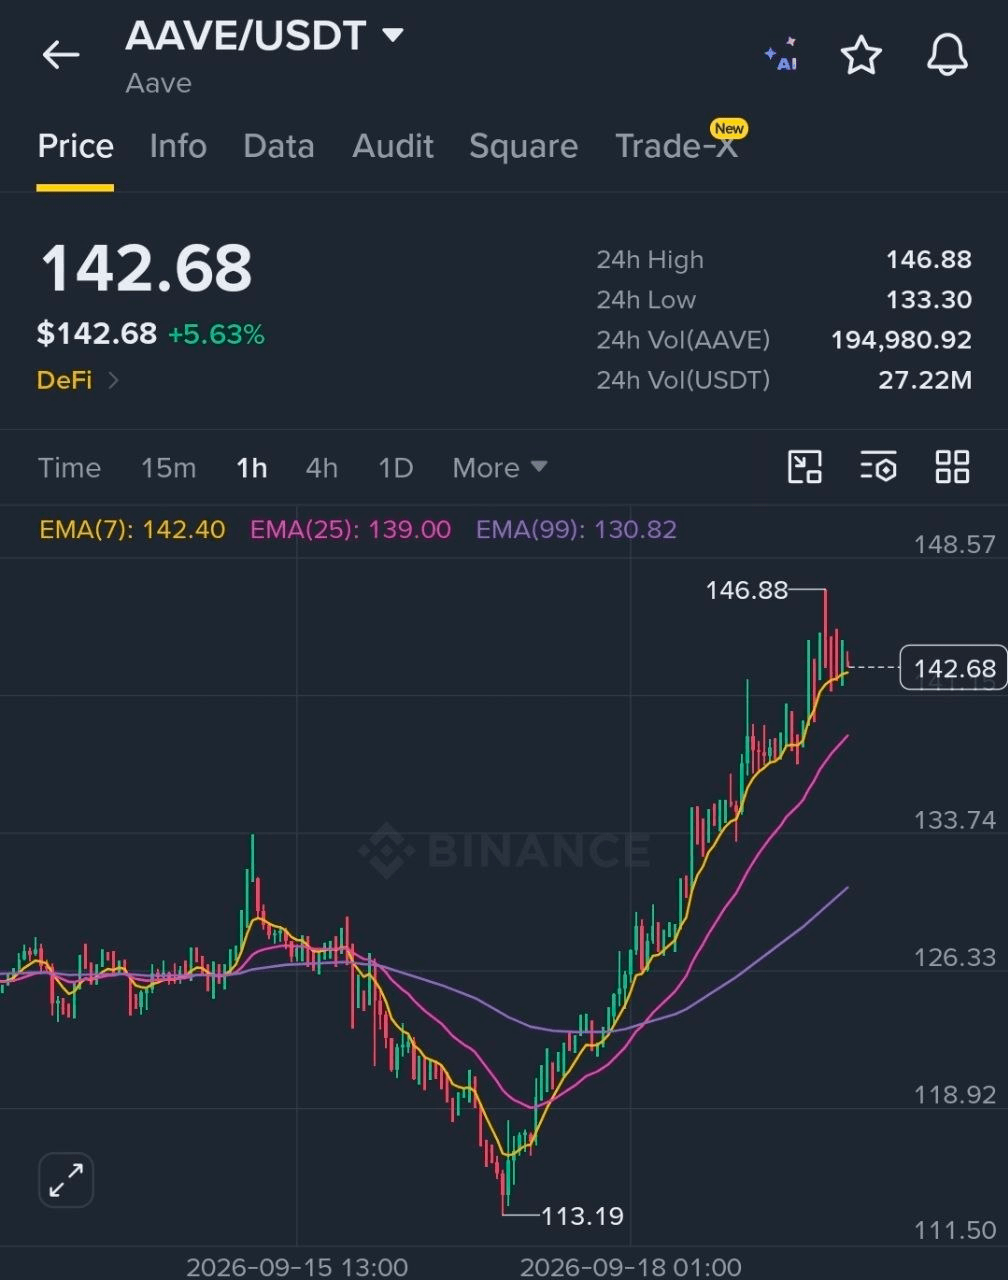
Task: Click the Aave subtitle text
Action: 158,83
